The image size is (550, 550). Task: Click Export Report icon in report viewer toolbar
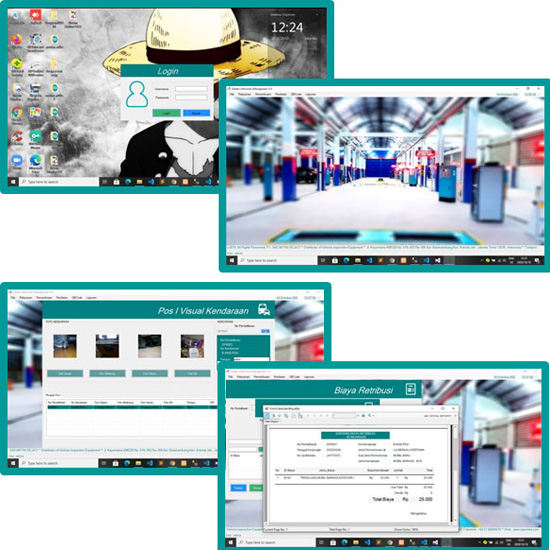click(x=267, y=415)
